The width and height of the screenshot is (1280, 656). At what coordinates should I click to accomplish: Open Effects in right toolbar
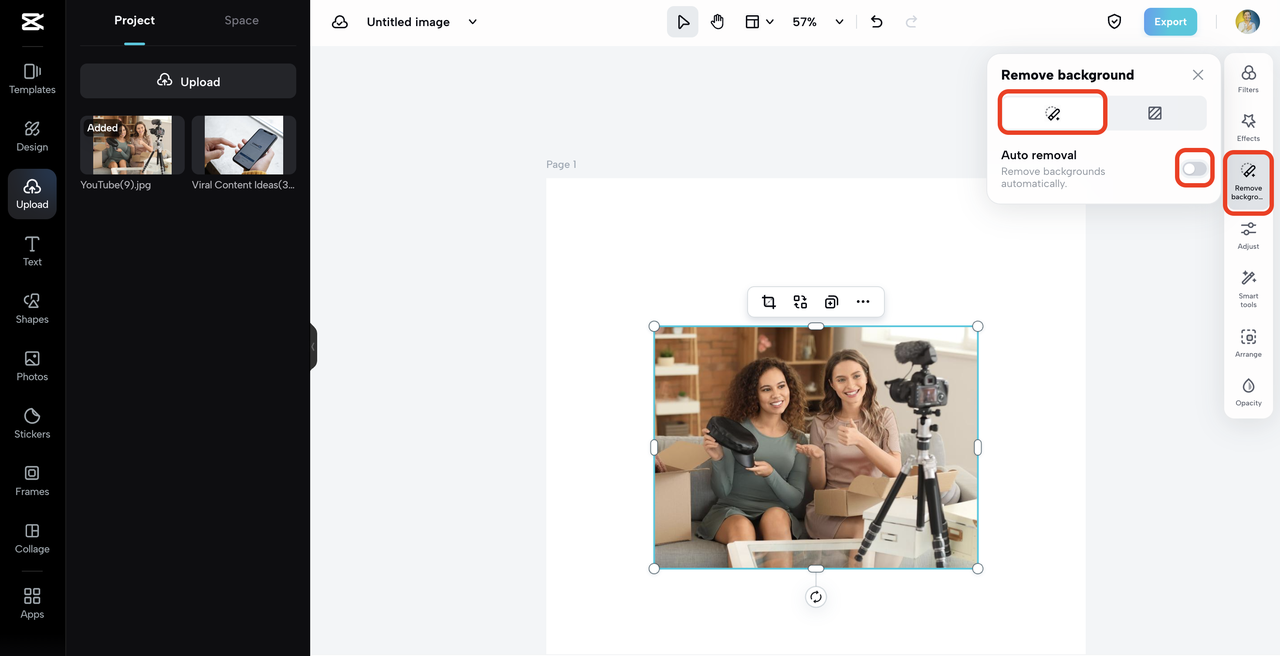(1248, 128)
